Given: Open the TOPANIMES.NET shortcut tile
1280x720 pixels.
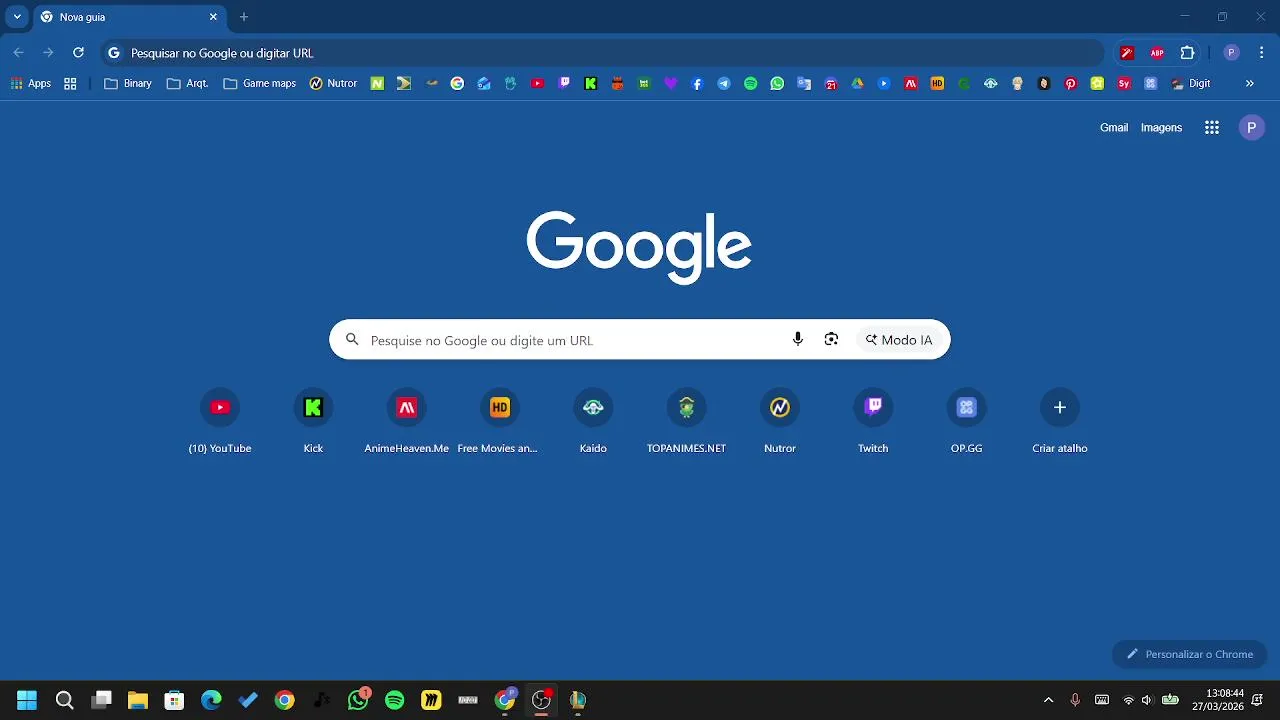Looking at the screenshot, I should tap(686, 422).
